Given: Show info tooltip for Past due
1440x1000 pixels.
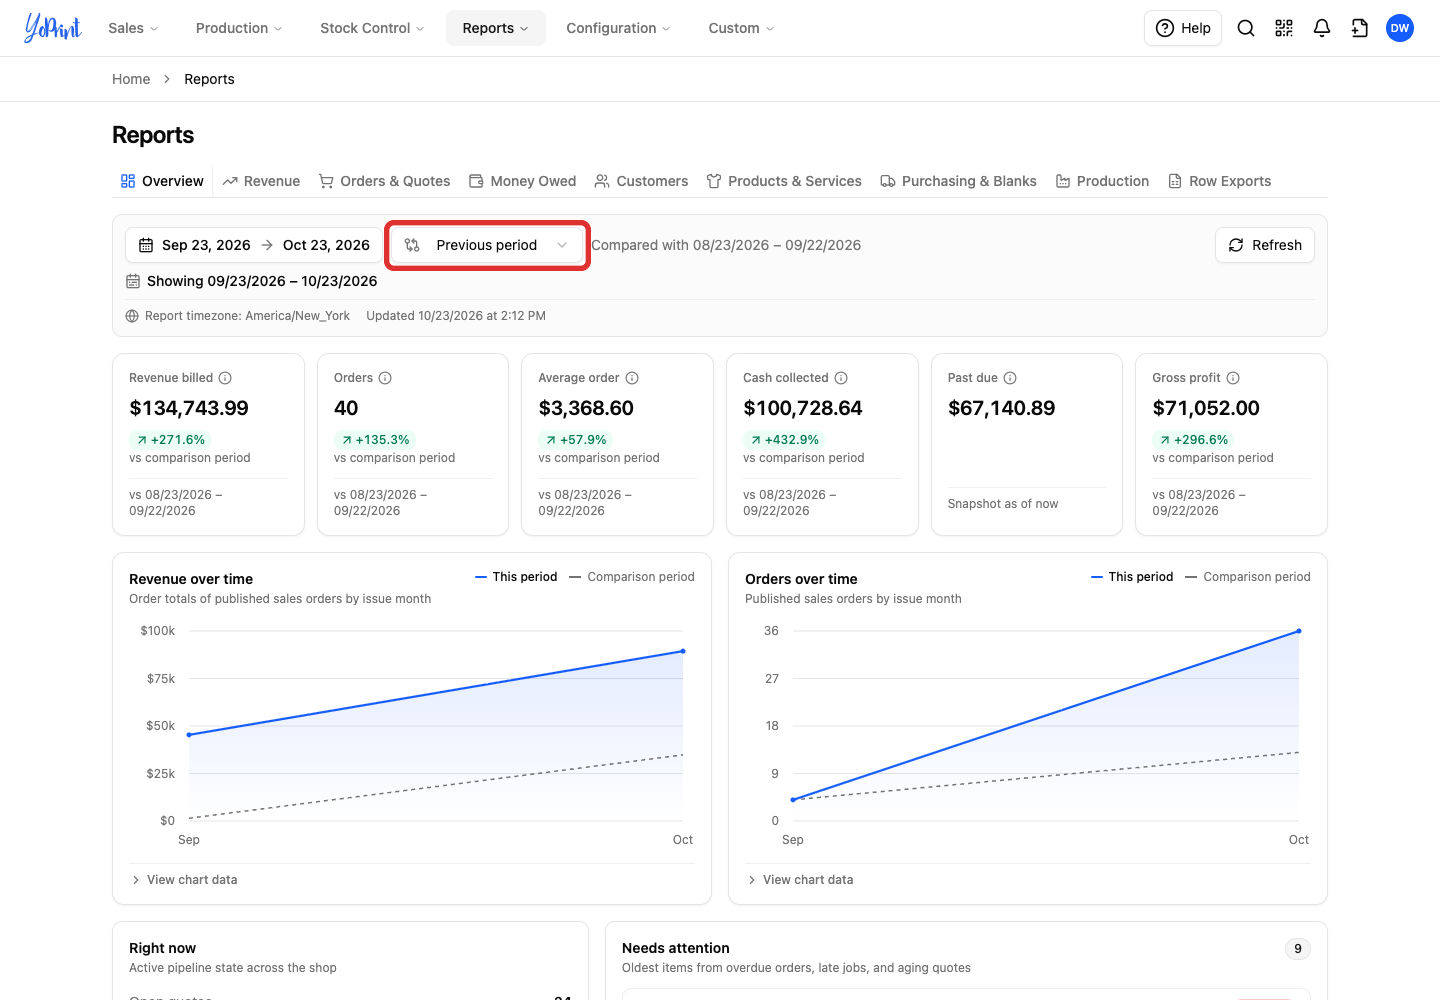Looking at the screenshot, I should coord(1010,378).
